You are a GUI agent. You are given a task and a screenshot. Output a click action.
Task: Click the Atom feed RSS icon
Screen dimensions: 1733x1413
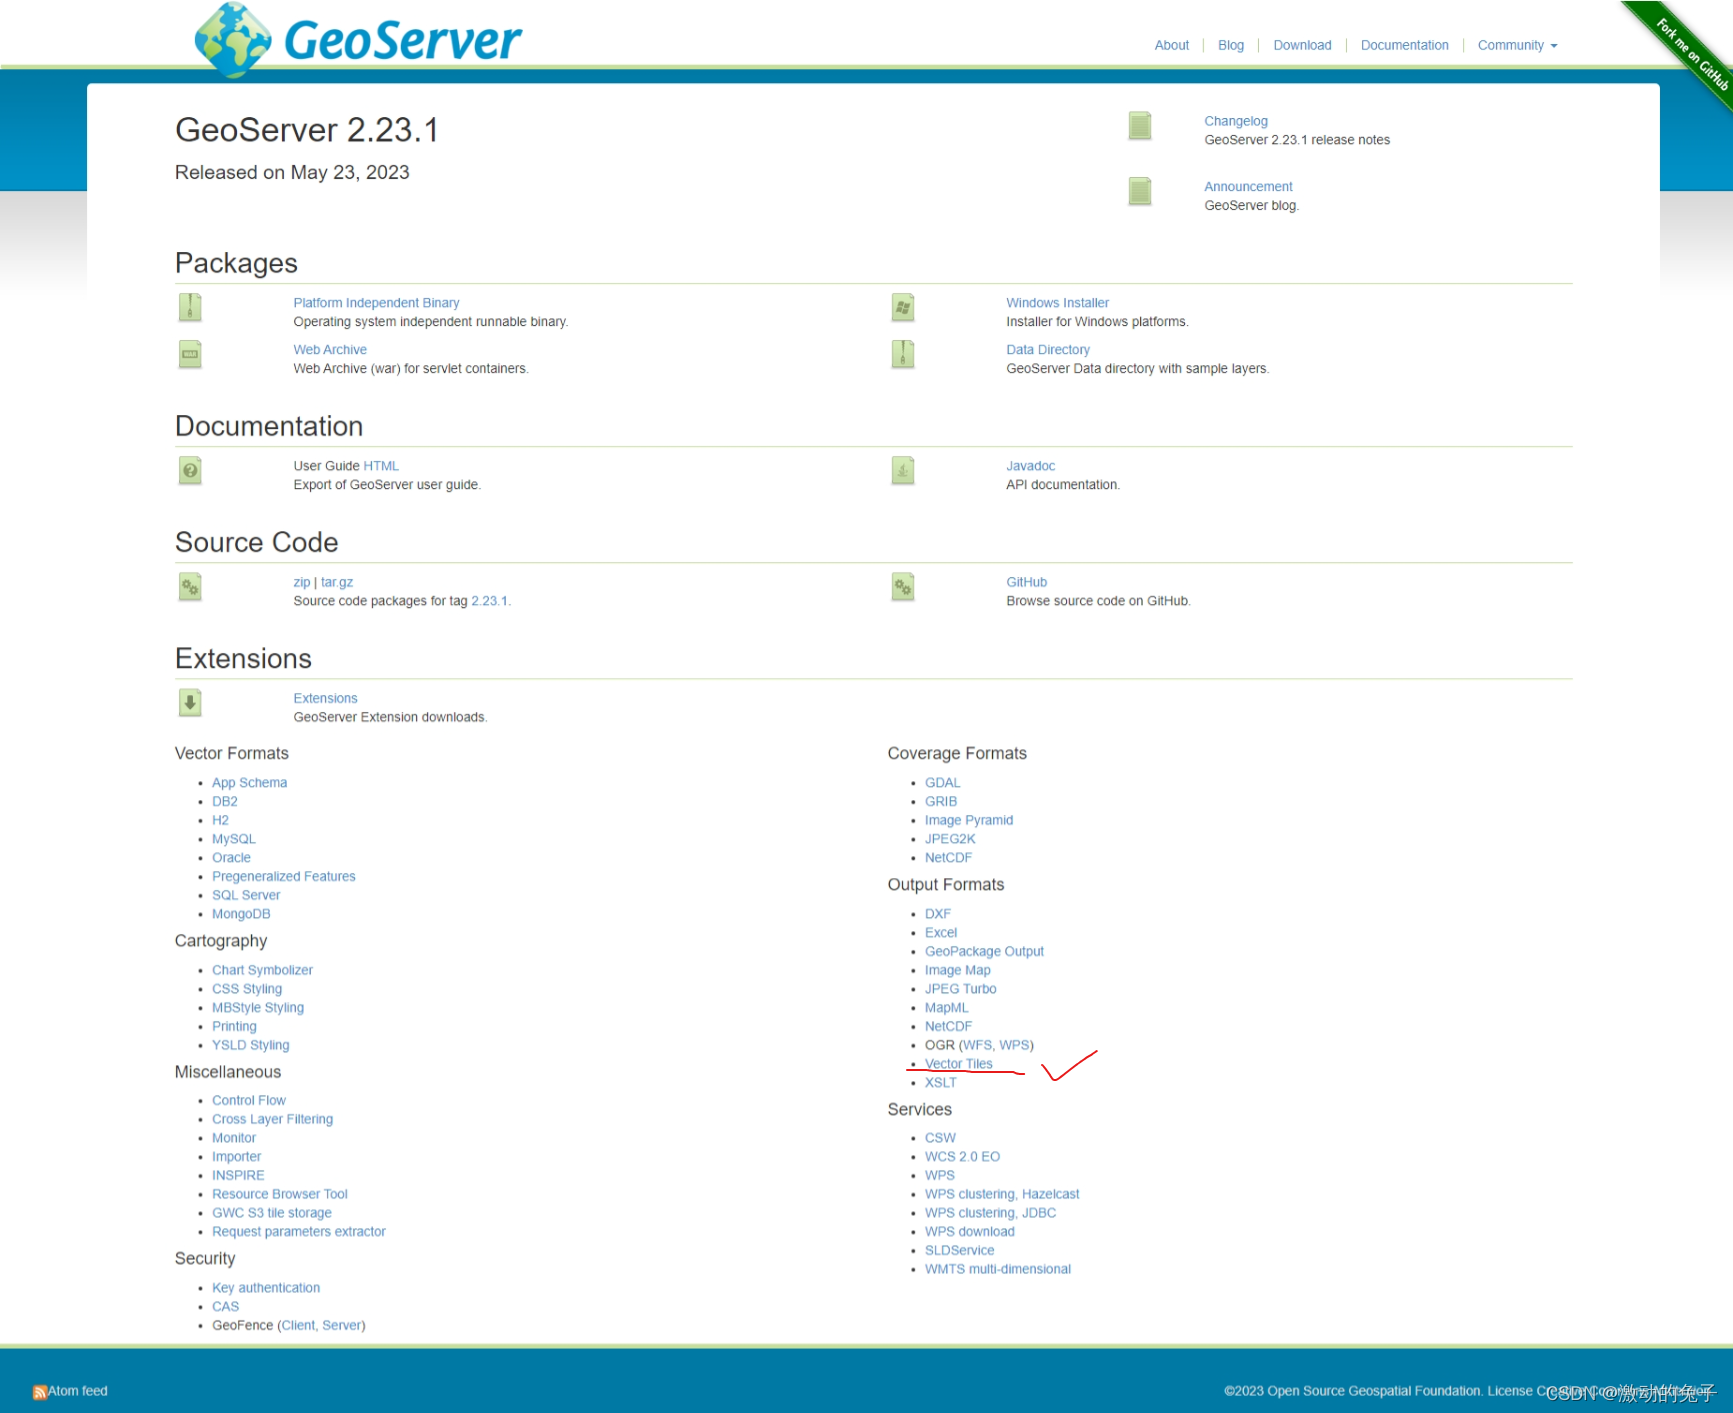coord(40,1392)
